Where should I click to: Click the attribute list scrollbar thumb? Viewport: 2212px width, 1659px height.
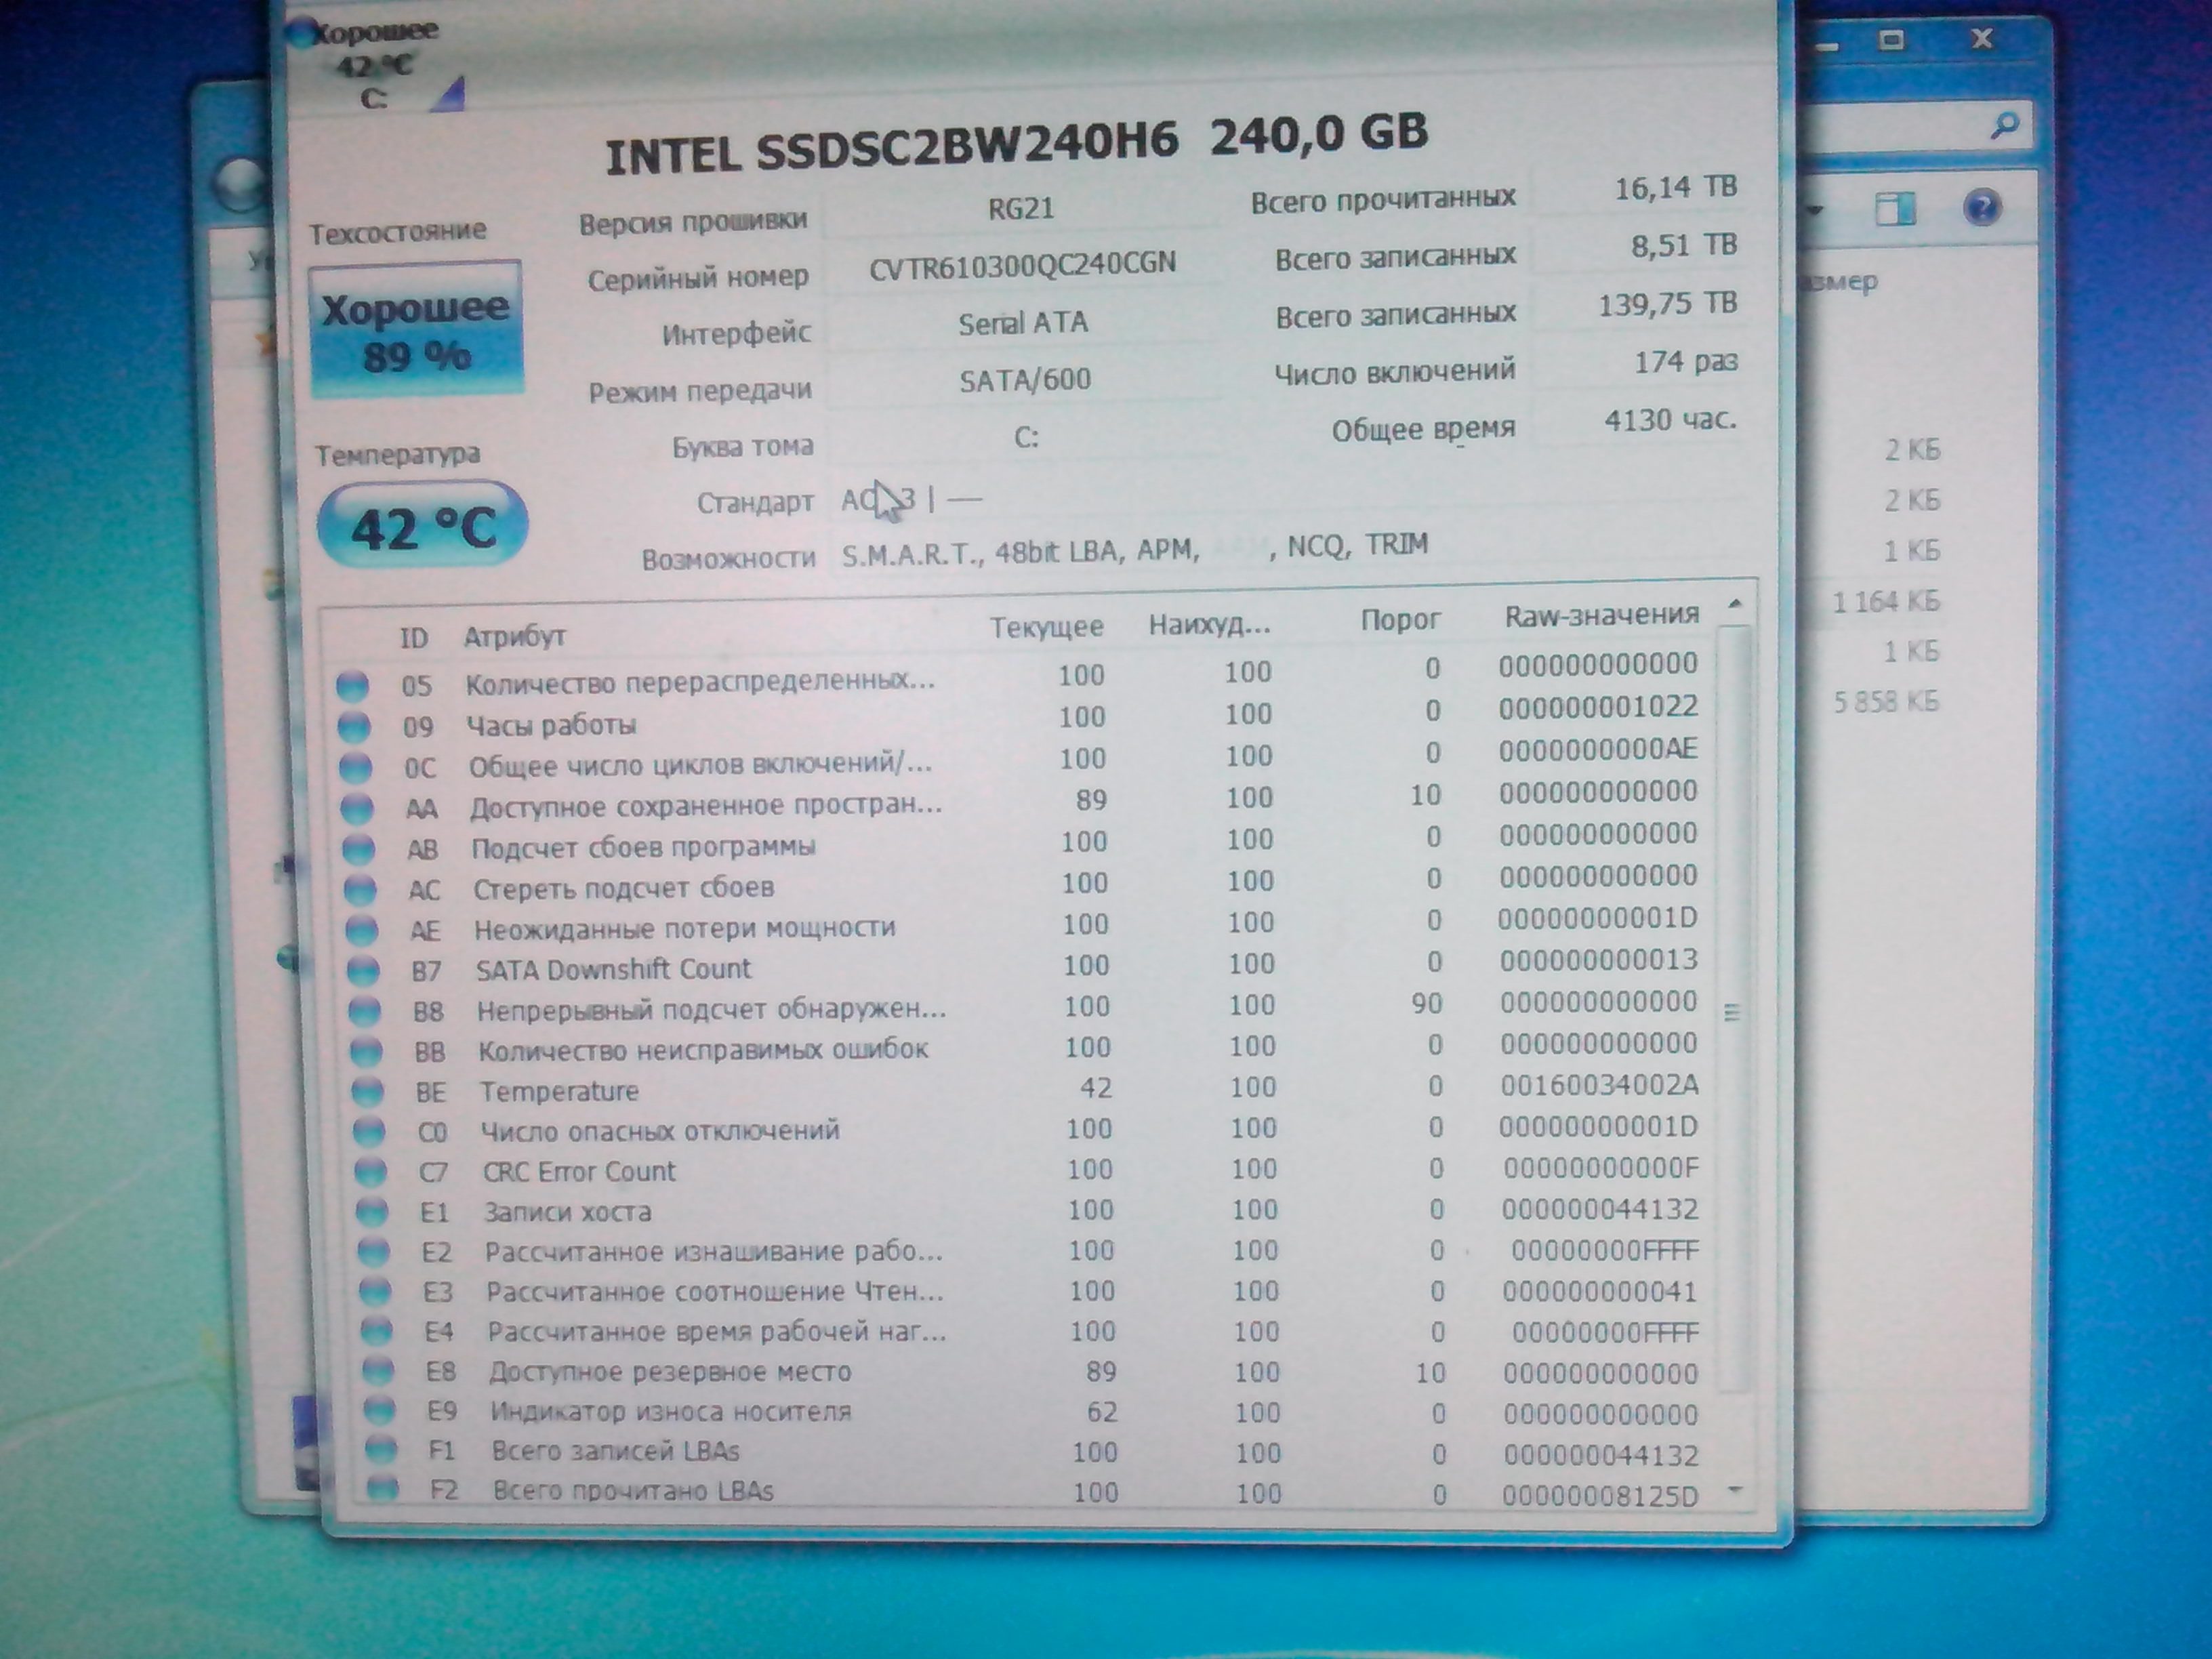(1734, 1010)
